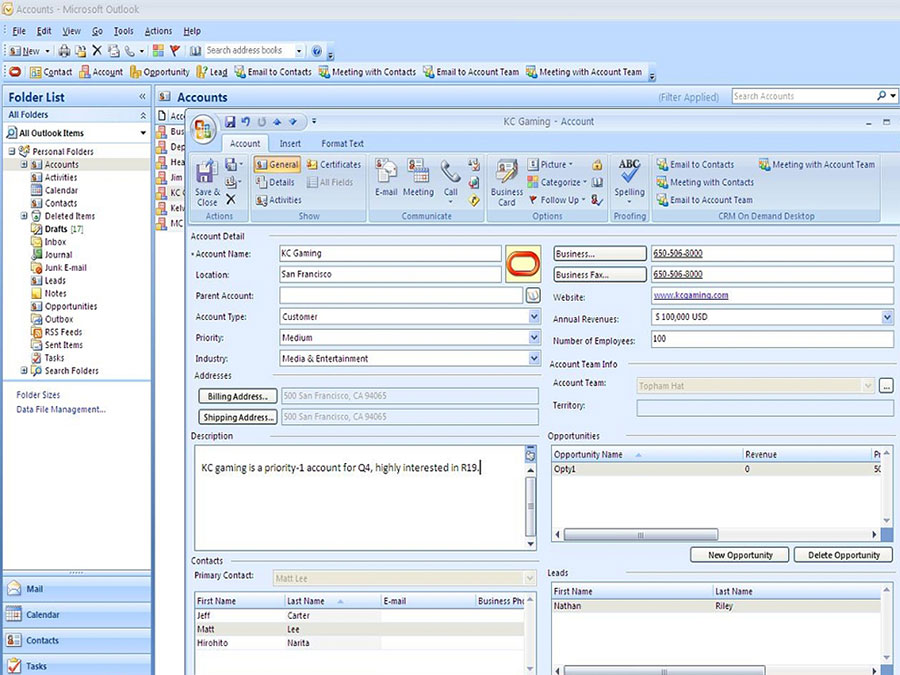Expand the Search Folders node

(x=24, y=371)
